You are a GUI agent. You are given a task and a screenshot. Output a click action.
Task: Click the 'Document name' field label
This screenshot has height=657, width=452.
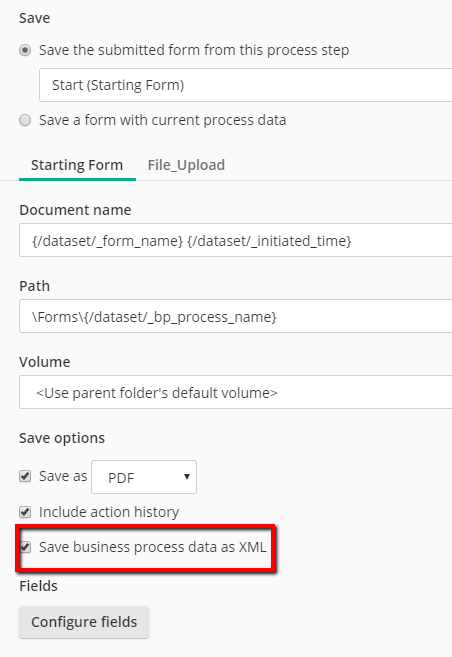pyautogui.click(x=75, y=210)
